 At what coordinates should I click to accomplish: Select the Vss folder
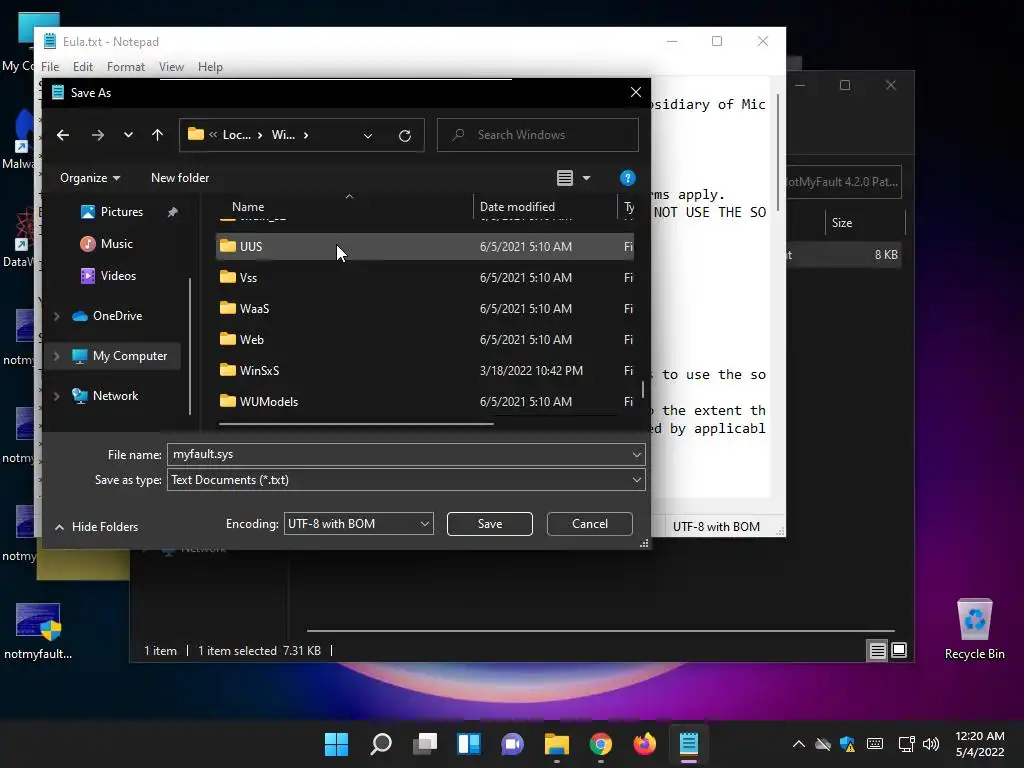pyautogui.click(x=424, y=278)
